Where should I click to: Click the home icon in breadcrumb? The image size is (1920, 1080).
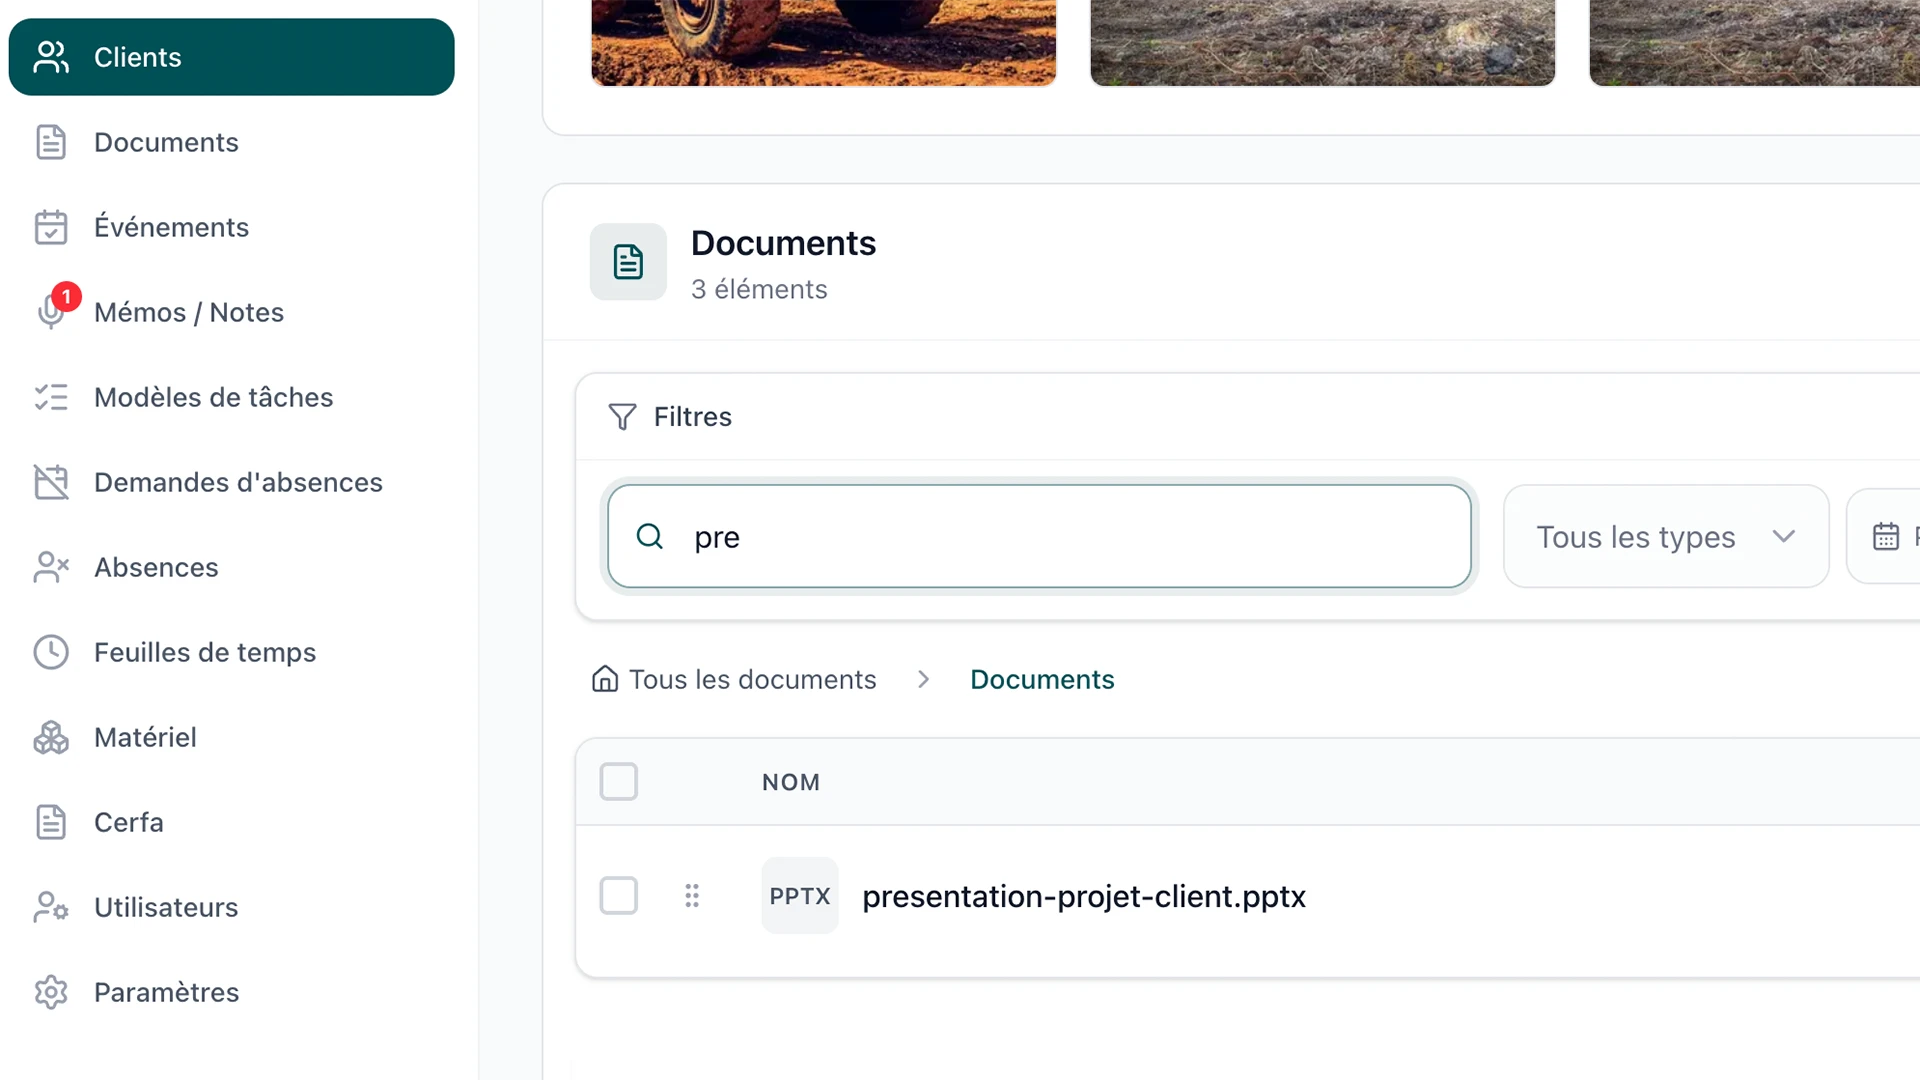(605, 679)
